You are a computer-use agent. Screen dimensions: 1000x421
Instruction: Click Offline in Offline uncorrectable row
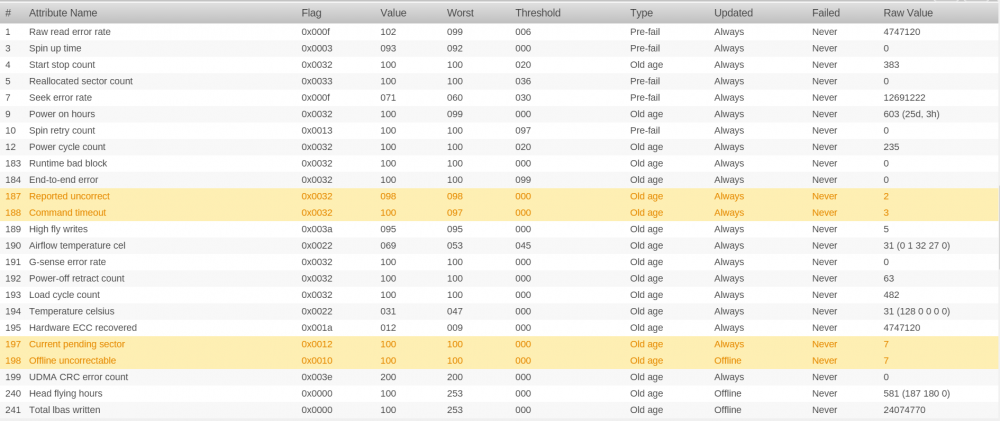pos(728,361)
